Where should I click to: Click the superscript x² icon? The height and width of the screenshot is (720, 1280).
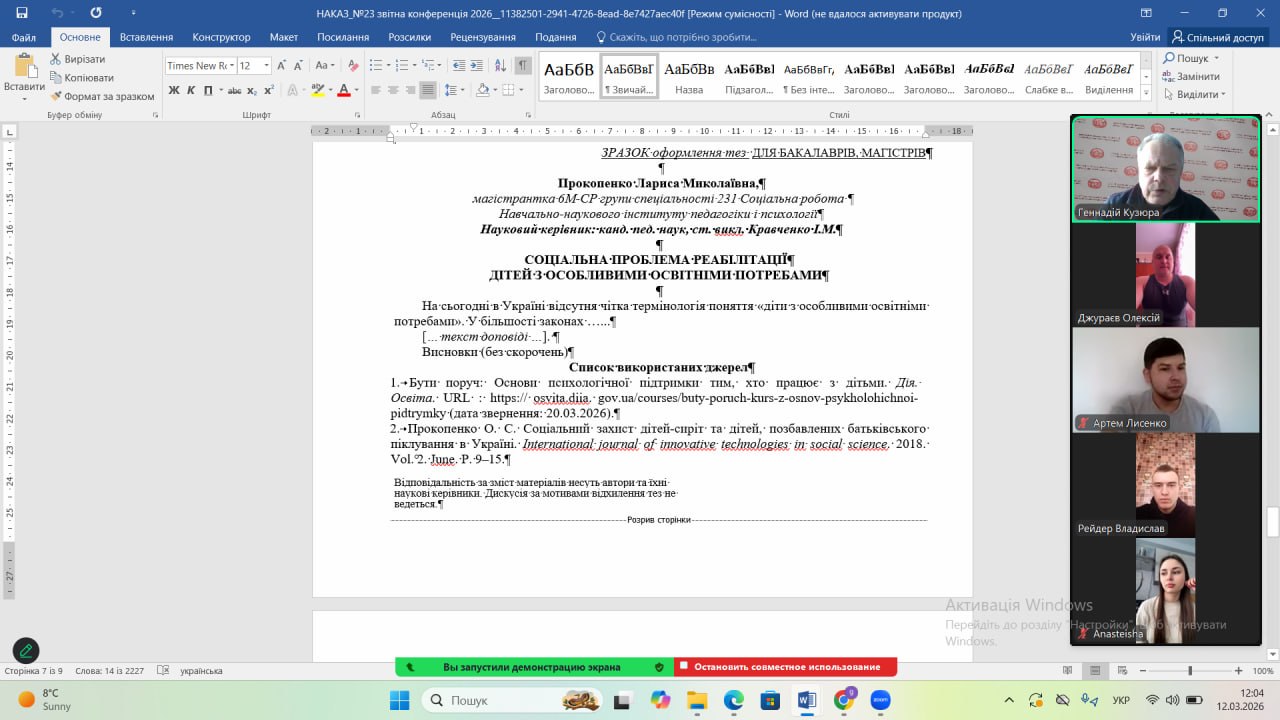269,90
